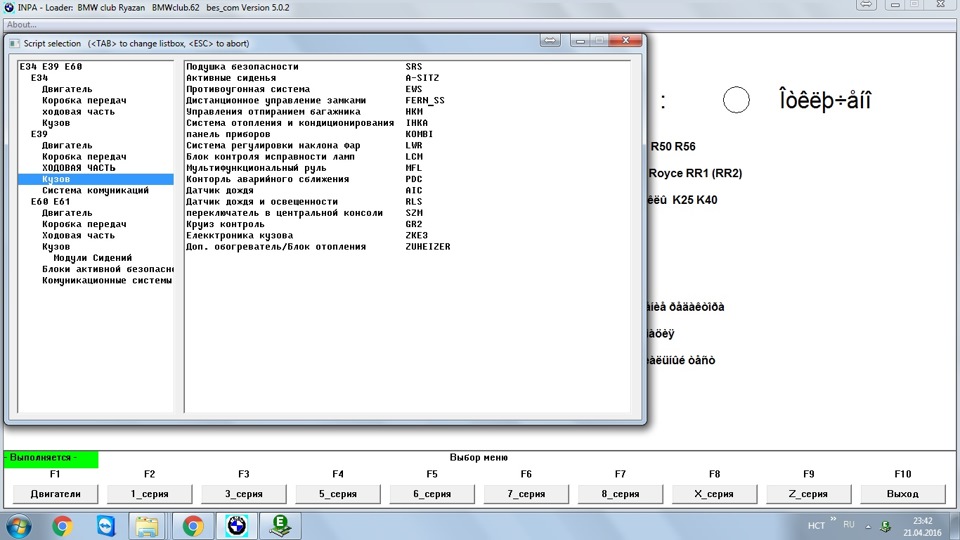The width and height of the screenshot is (960, 540).
Task: Open TeamViewer from the taskbar
Action: click(106, 525)
